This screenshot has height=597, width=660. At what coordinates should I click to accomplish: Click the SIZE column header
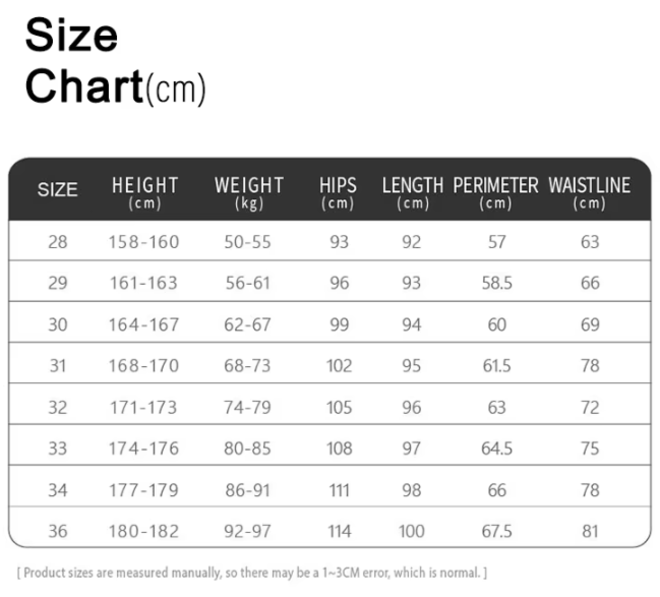(57, 190)
